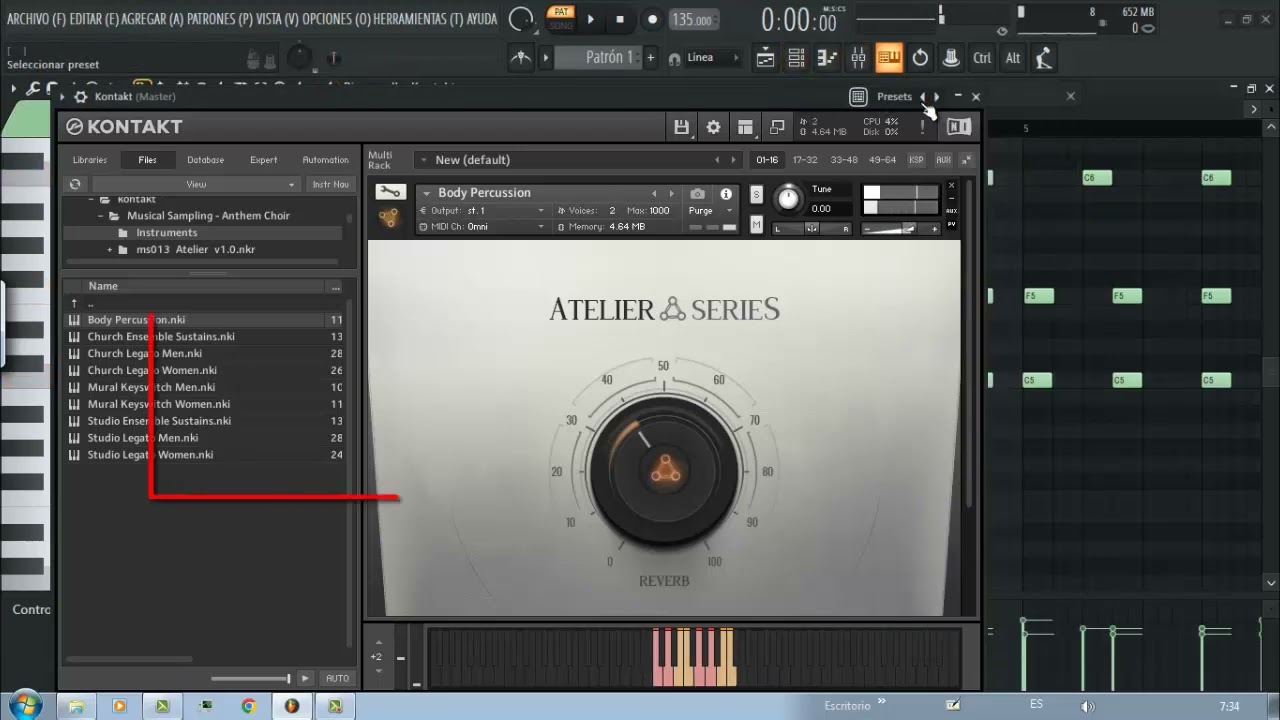Click the snapshot camera icon

coord(698,194)
